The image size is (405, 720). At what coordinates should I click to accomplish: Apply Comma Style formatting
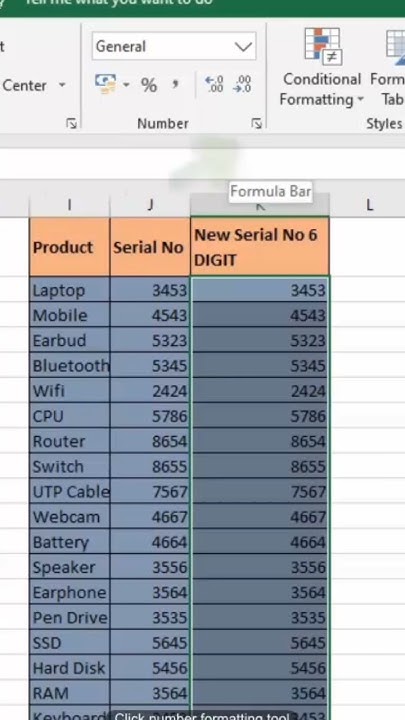[x=175, y=85]
